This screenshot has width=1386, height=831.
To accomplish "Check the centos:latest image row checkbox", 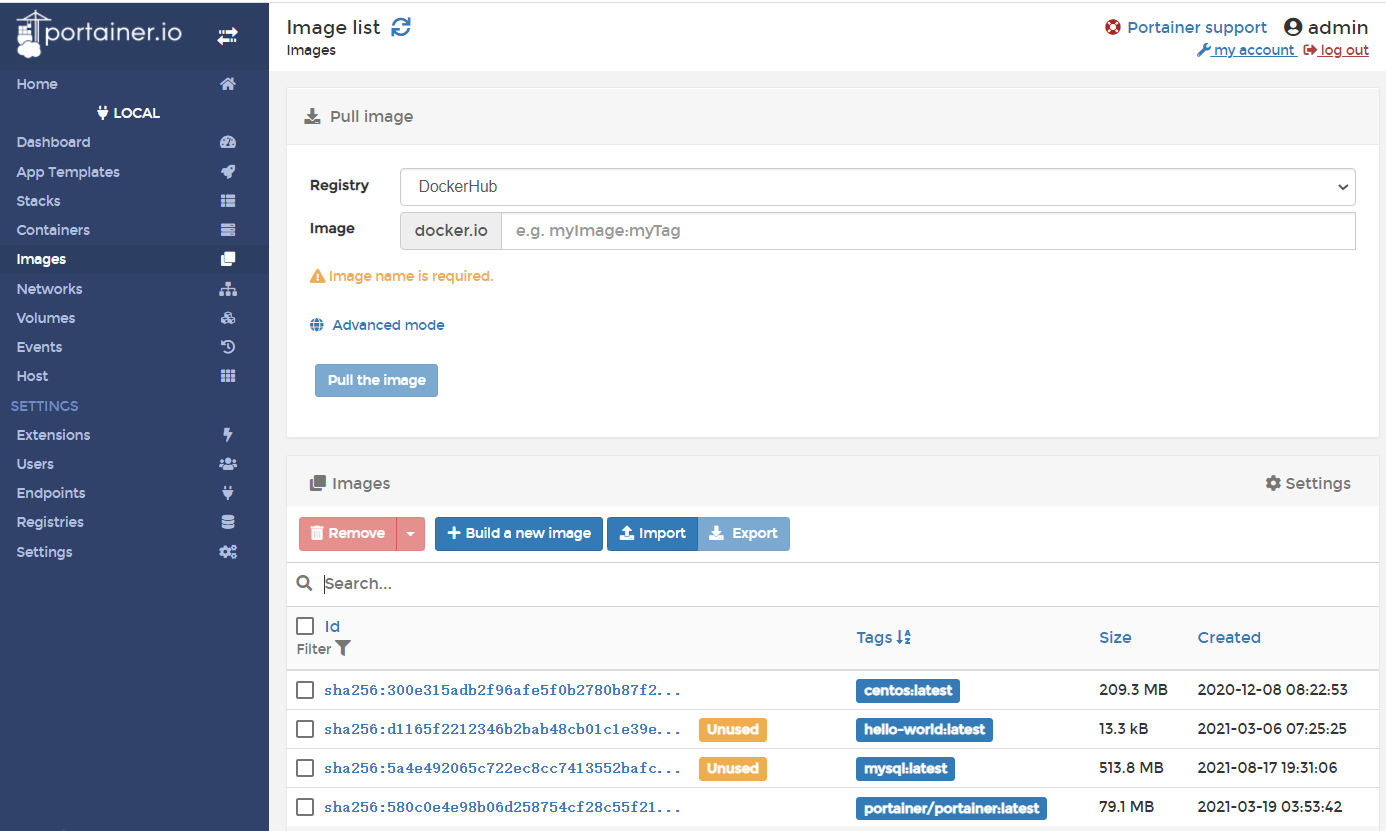I will coord(305,690).
